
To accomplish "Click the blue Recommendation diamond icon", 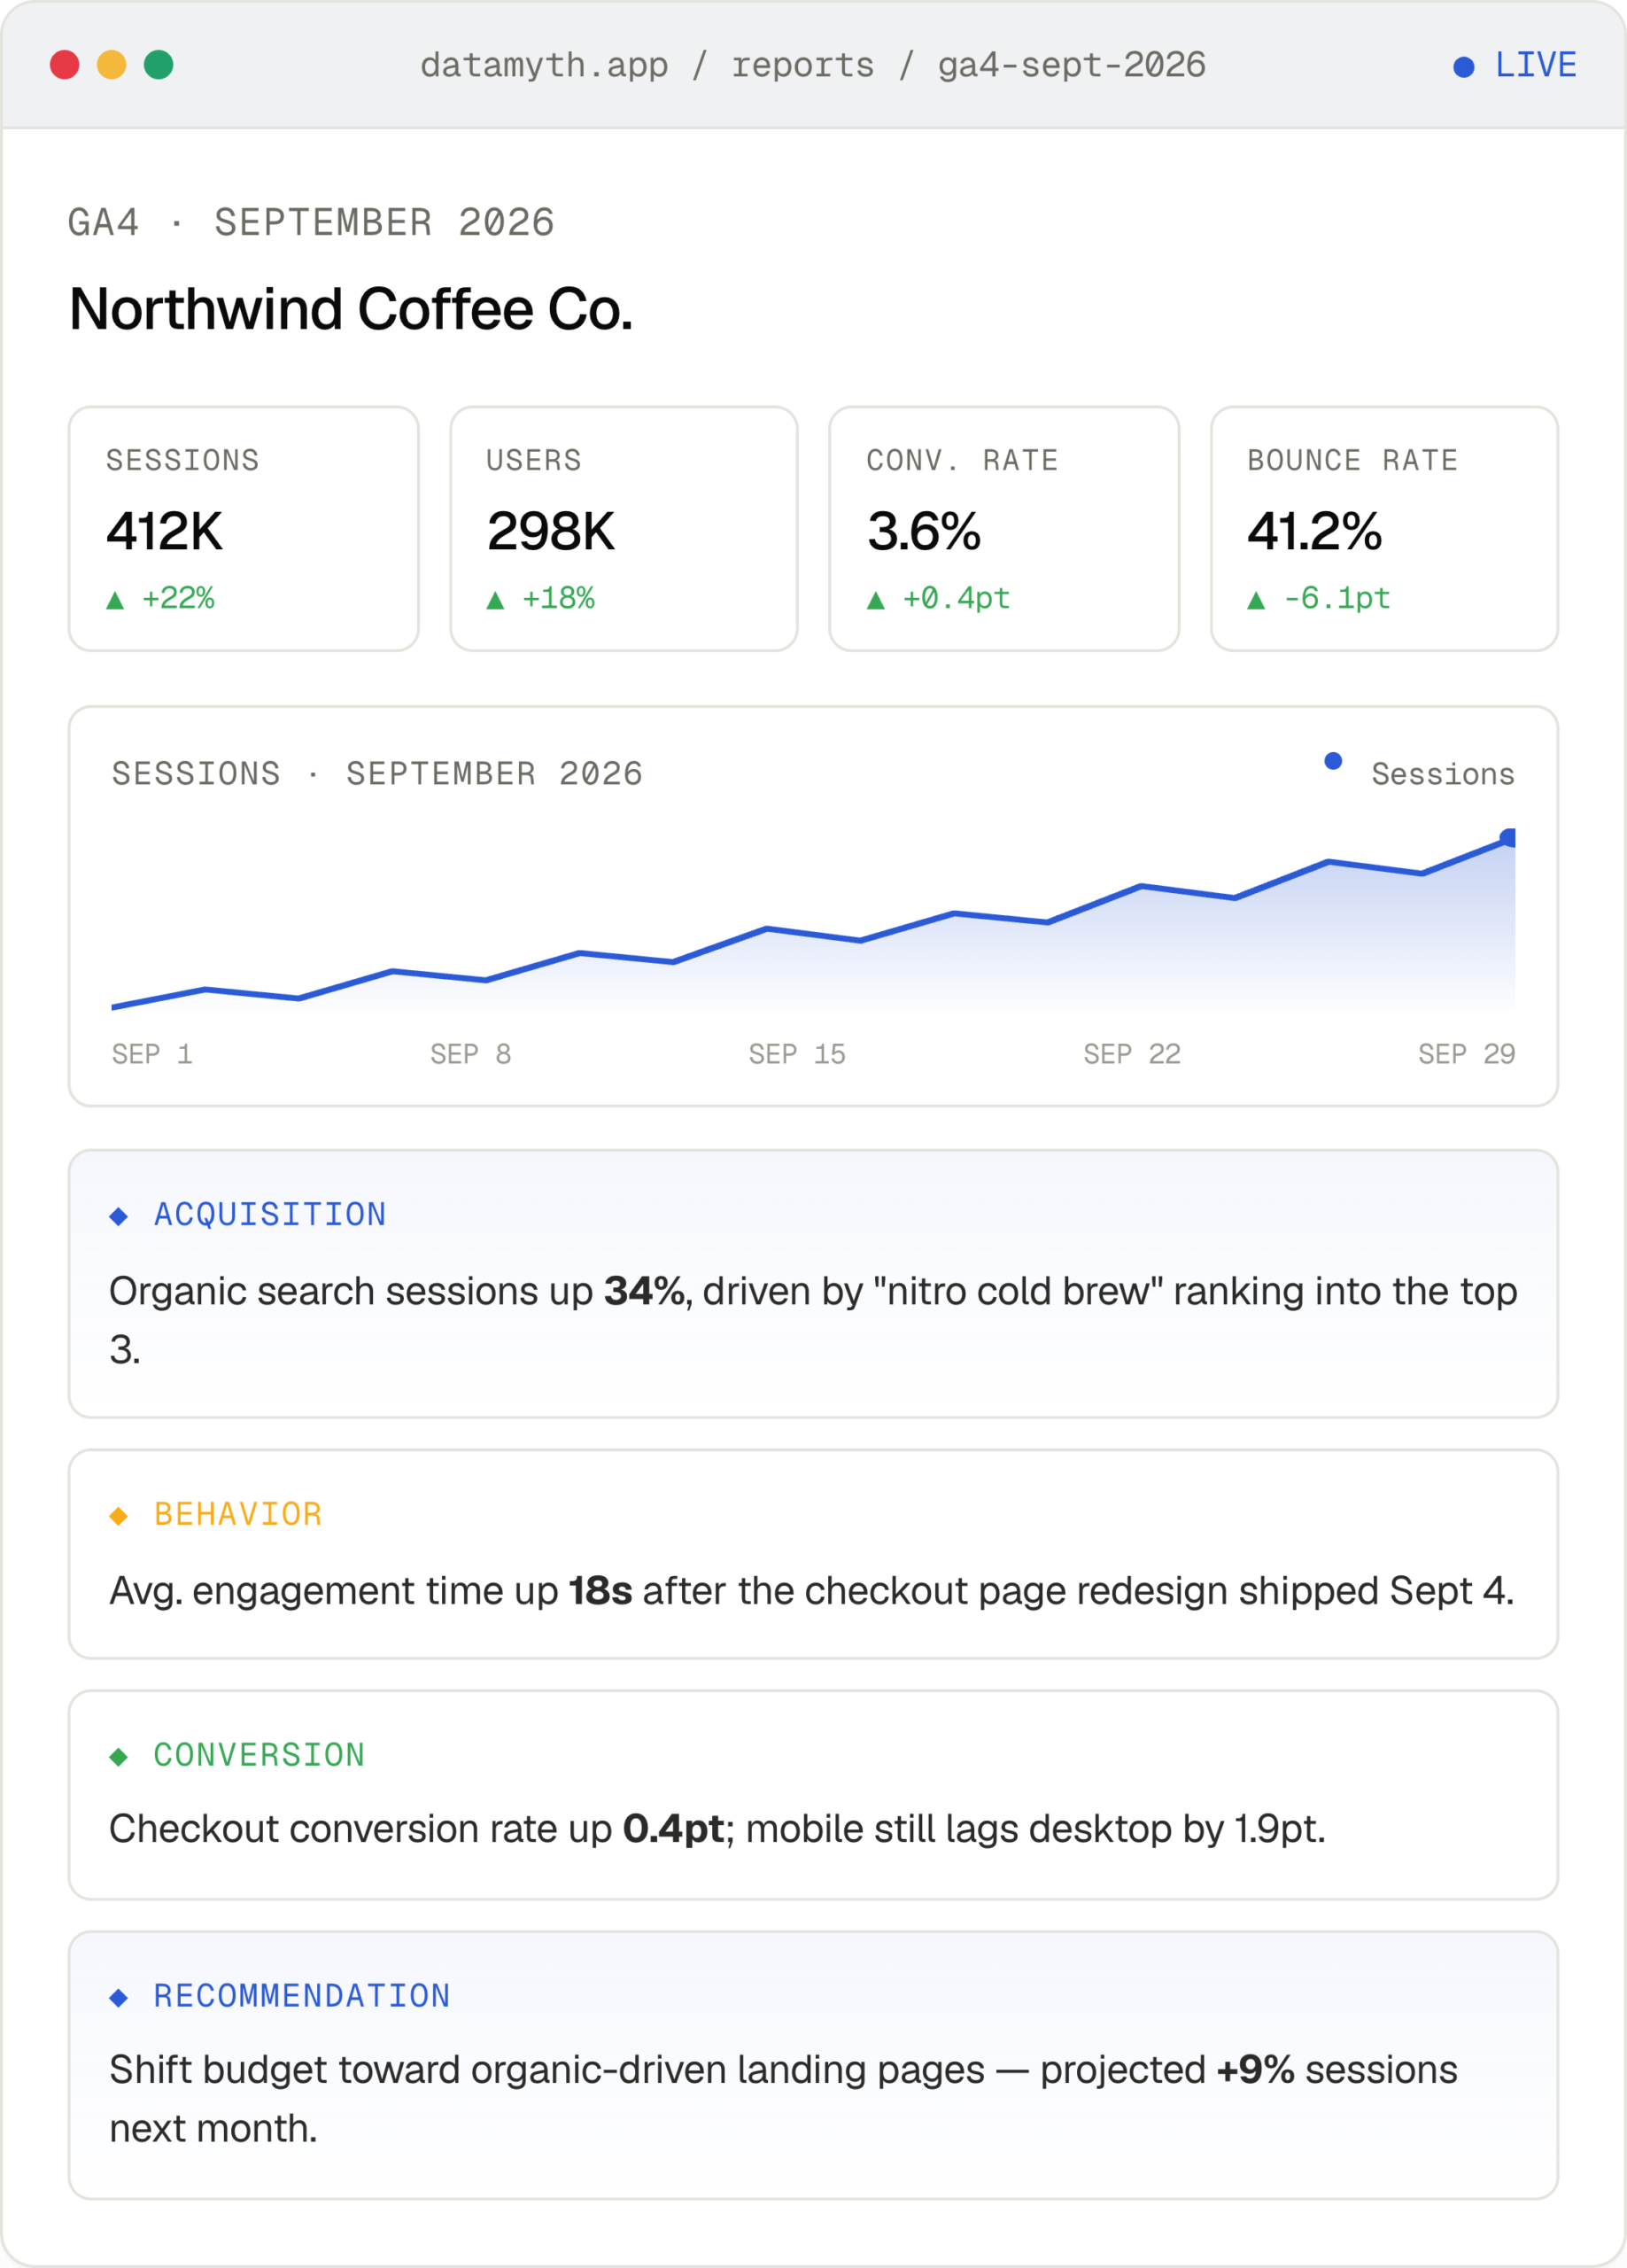I will (x=118, y=1998).
